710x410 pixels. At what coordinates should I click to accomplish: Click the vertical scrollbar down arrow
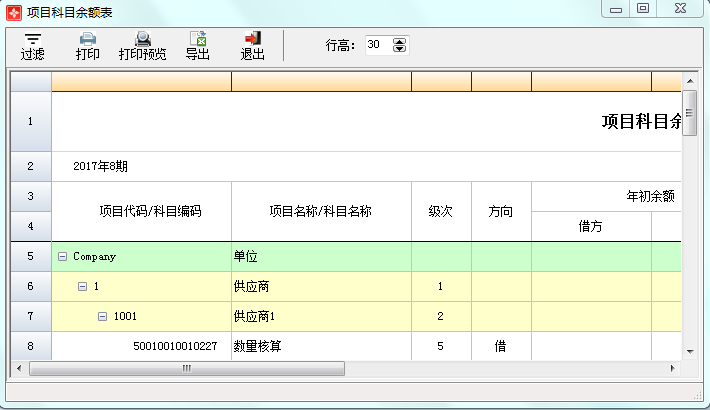click(x=690, y=352)
